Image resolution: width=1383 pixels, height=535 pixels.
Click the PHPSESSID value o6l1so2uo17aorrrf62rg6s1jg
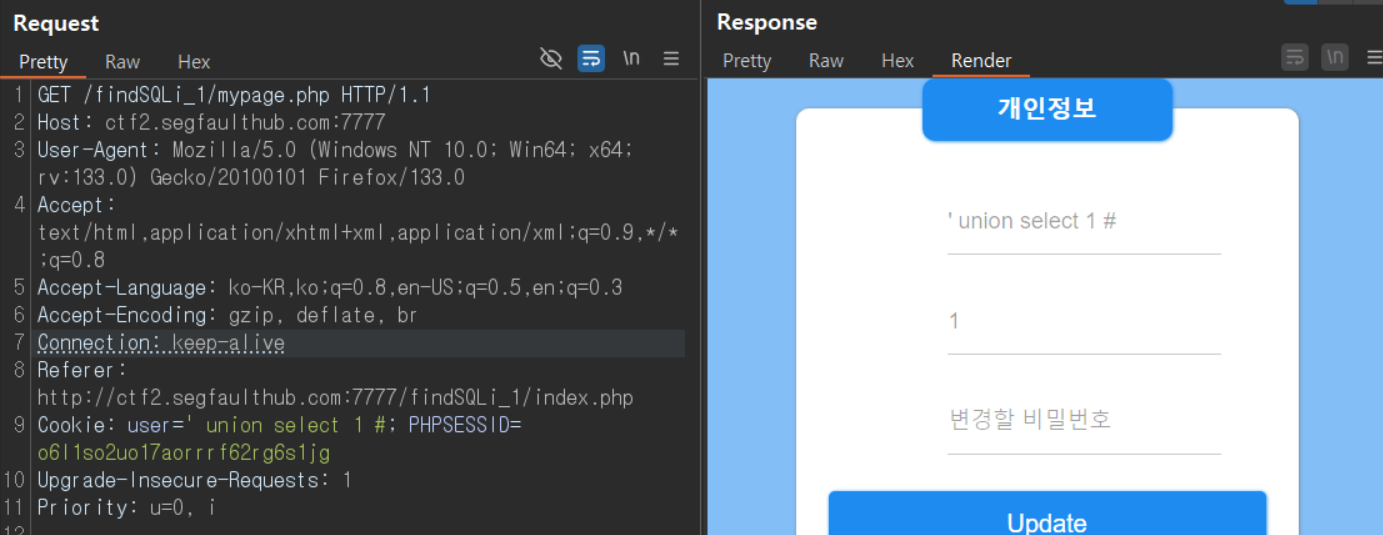[x=183, y=453]
